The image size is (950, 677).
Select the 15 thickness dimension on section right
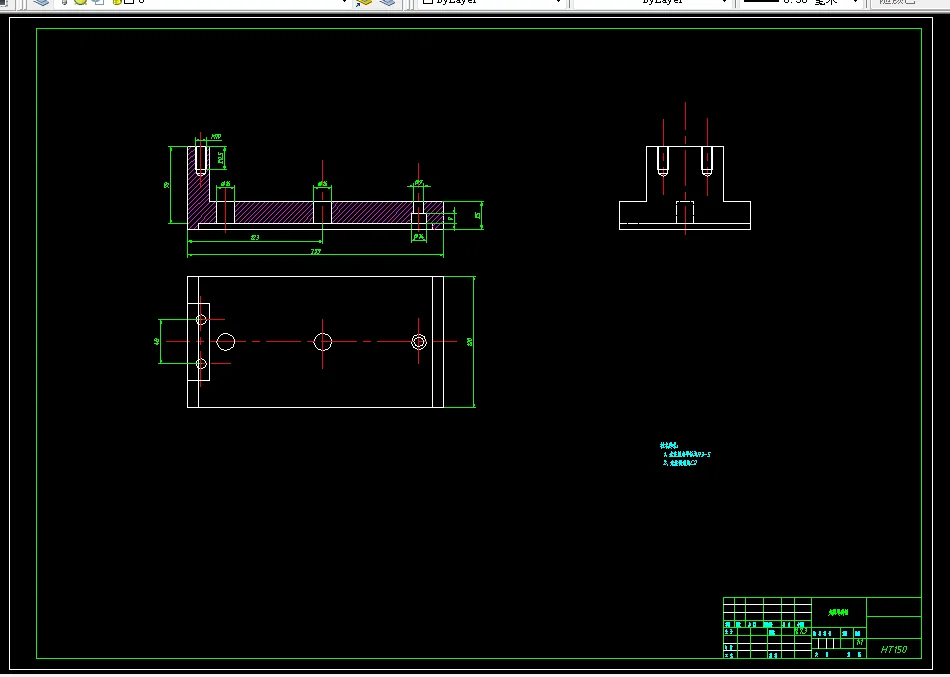point(477,215)
